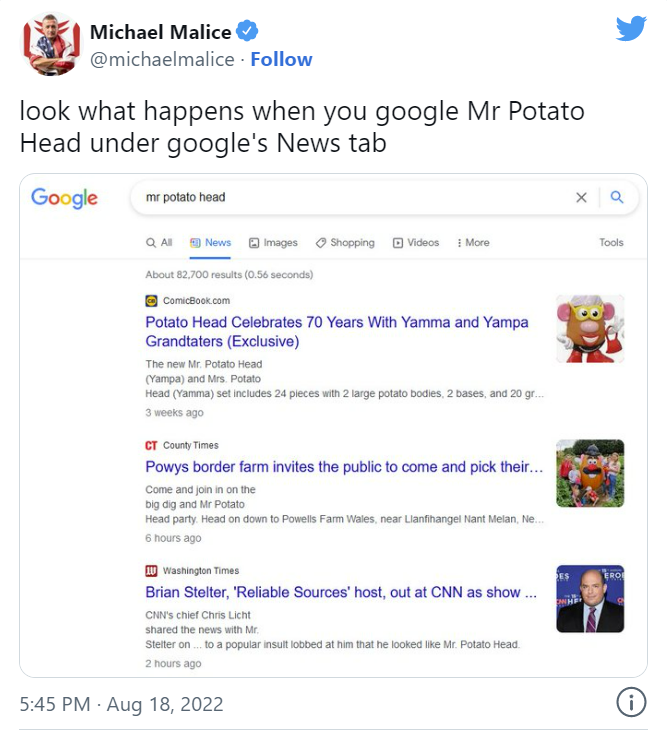667x730 pixels.
Task: Expand the More search options menu
Action: point(473,243)
